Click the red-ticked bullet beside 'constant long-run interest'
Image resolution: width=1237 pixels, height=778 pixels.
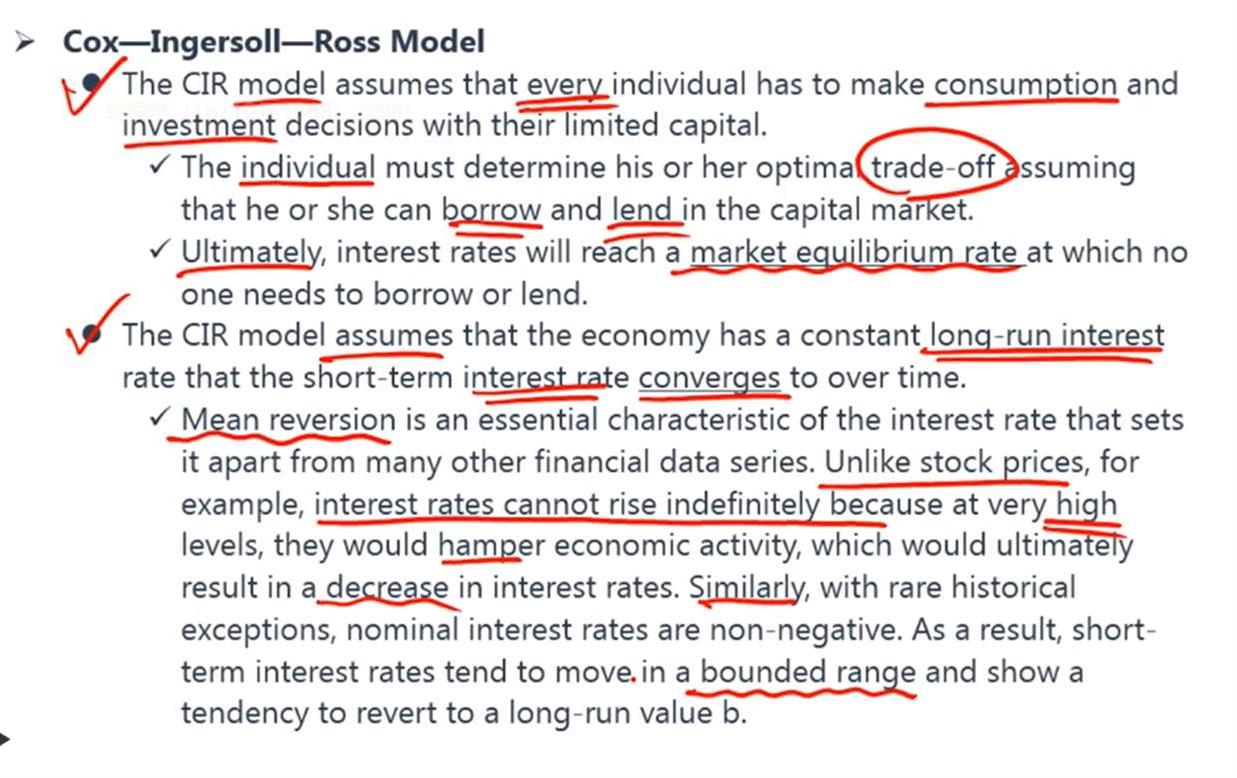[x=93, y=335]
